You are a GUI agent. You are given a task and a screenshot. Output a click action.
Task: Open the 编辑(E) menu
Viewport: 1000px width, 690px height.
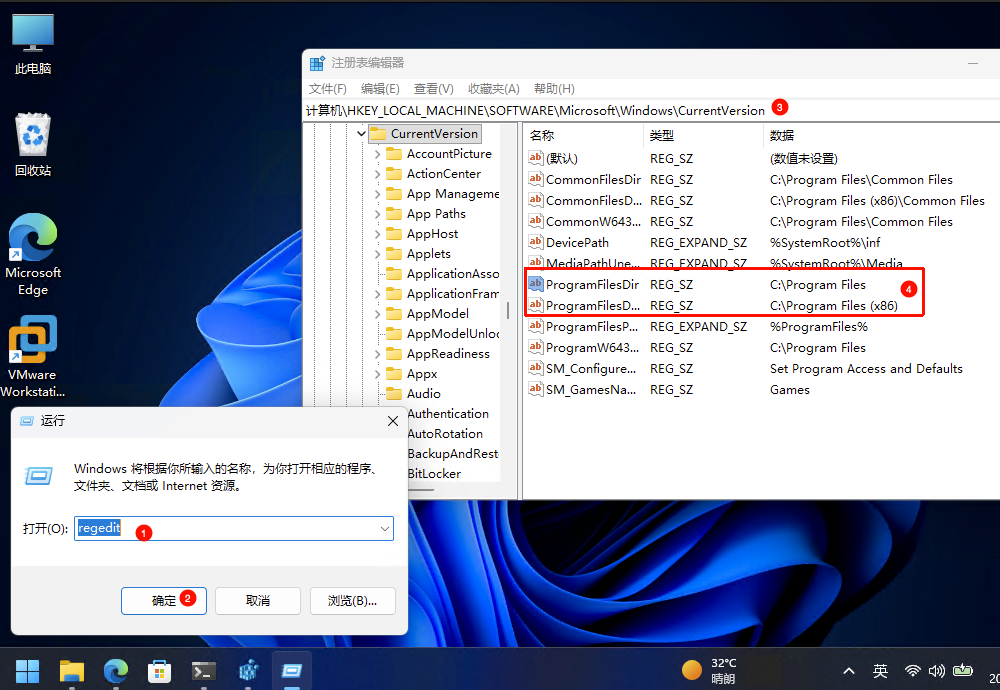click(x=380, y=89)
